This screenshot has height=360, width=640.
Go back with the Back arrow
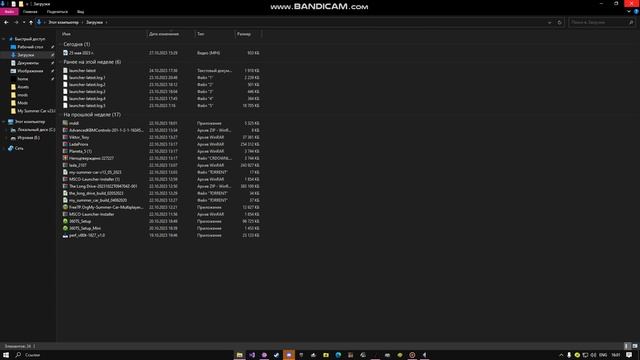pos(6,22)
